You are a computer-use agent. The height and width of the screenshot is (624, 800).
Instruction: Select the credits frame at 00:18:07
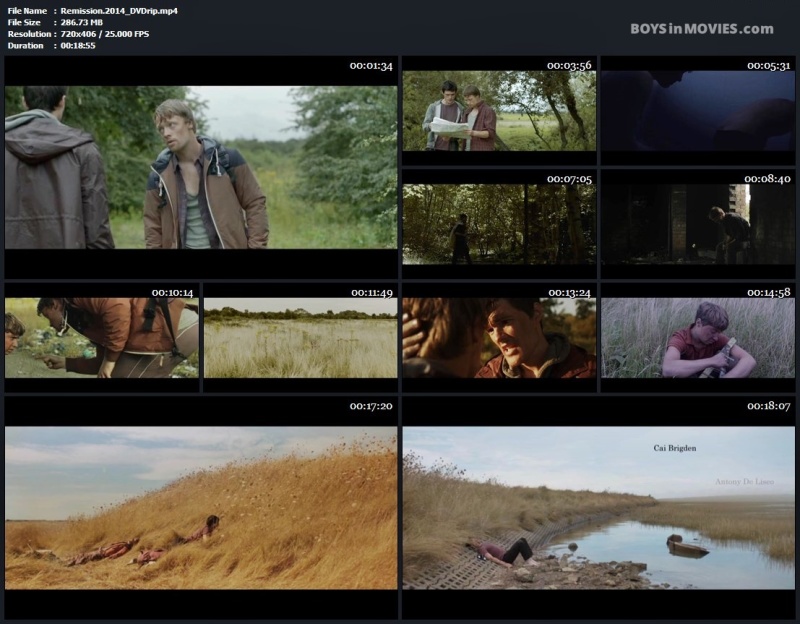(598, 508)
